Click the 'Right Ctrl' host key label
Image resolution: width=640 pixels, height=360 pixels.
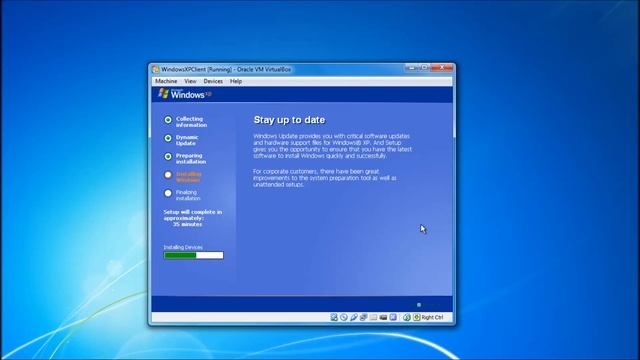(x=432, y=317)
